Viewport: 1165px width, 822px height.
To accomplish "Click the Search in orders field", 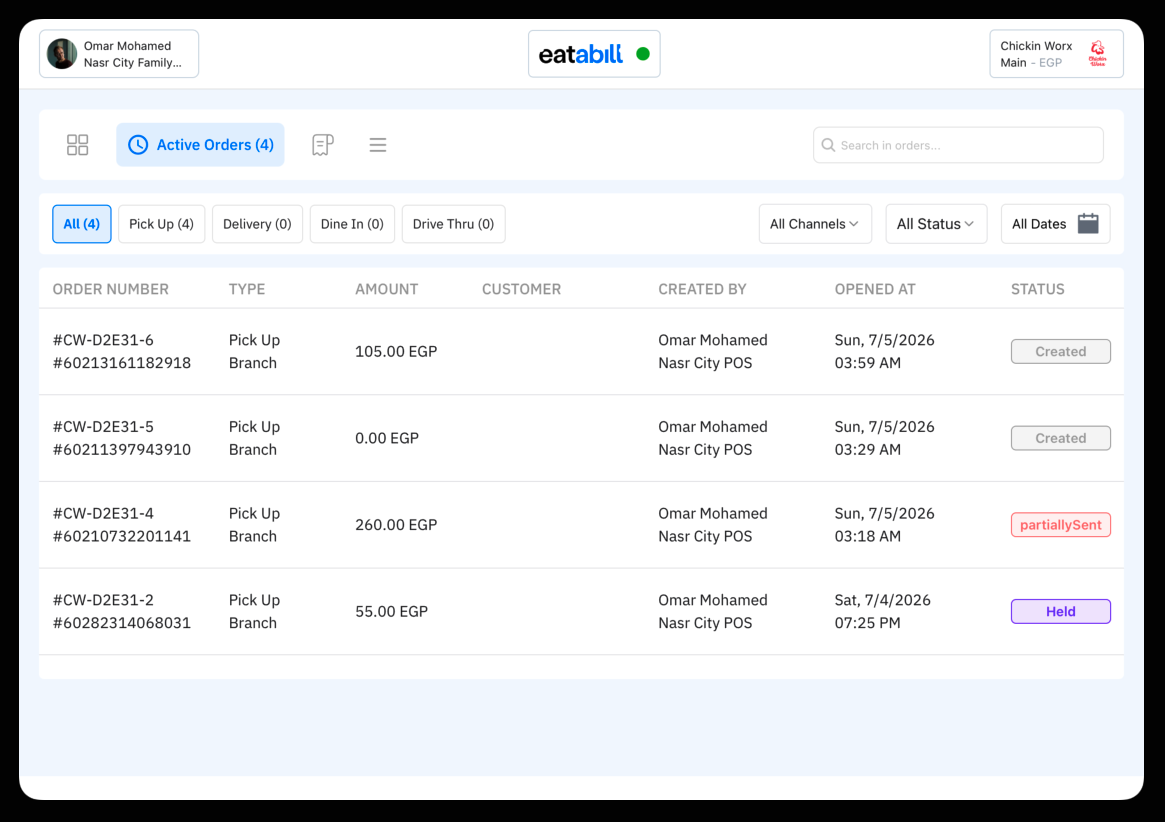I will (x=958, y=145).
